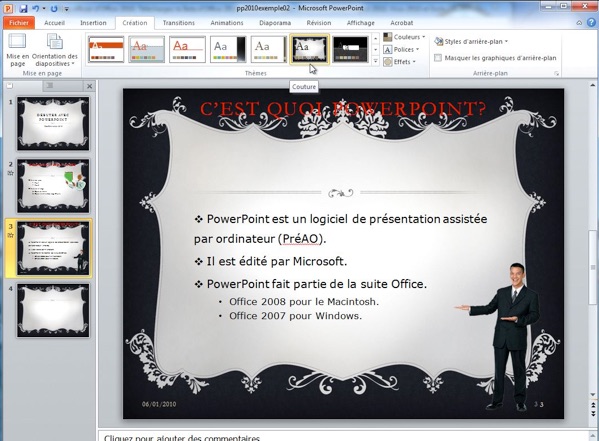Select the highlighted slide 3 thumbnail
599x441 pixels.
(x=53, y=248)
